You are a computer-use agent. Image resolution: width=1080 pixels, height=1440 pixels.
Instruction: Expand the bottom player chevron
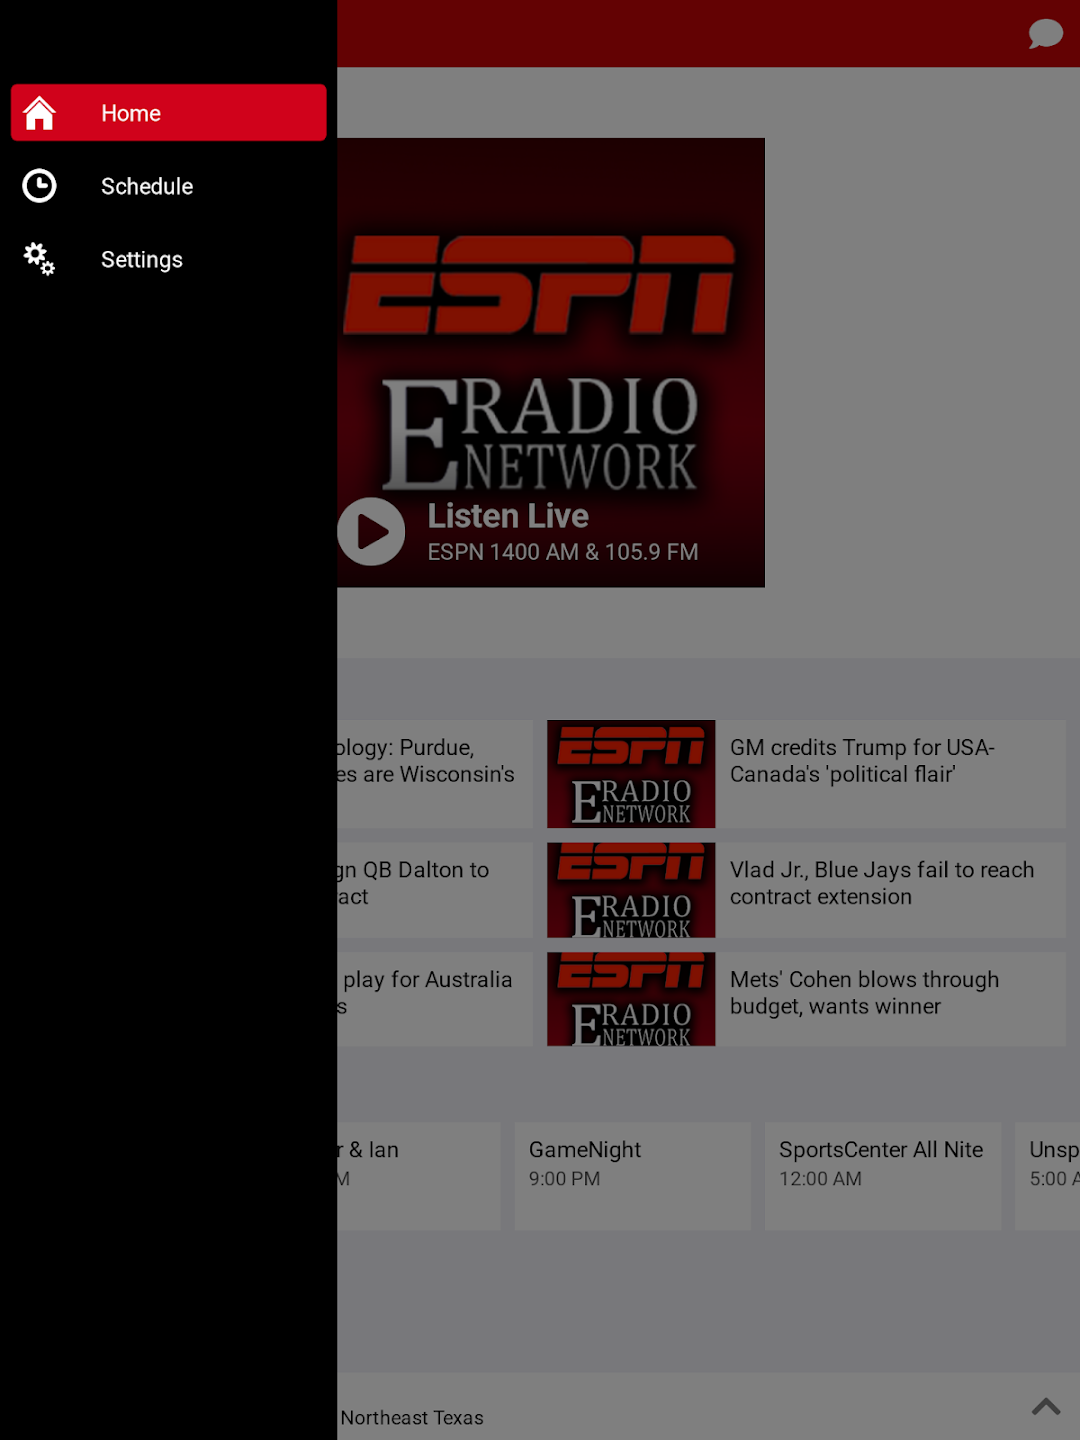tap(1046, 1406)
